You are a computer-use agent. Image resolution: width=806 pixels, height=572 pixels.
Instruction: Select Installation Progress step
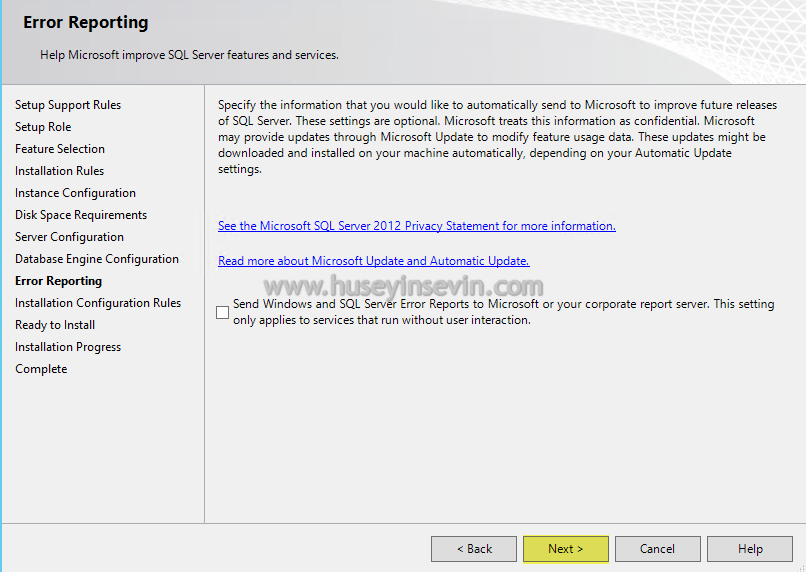pos(68,347)
